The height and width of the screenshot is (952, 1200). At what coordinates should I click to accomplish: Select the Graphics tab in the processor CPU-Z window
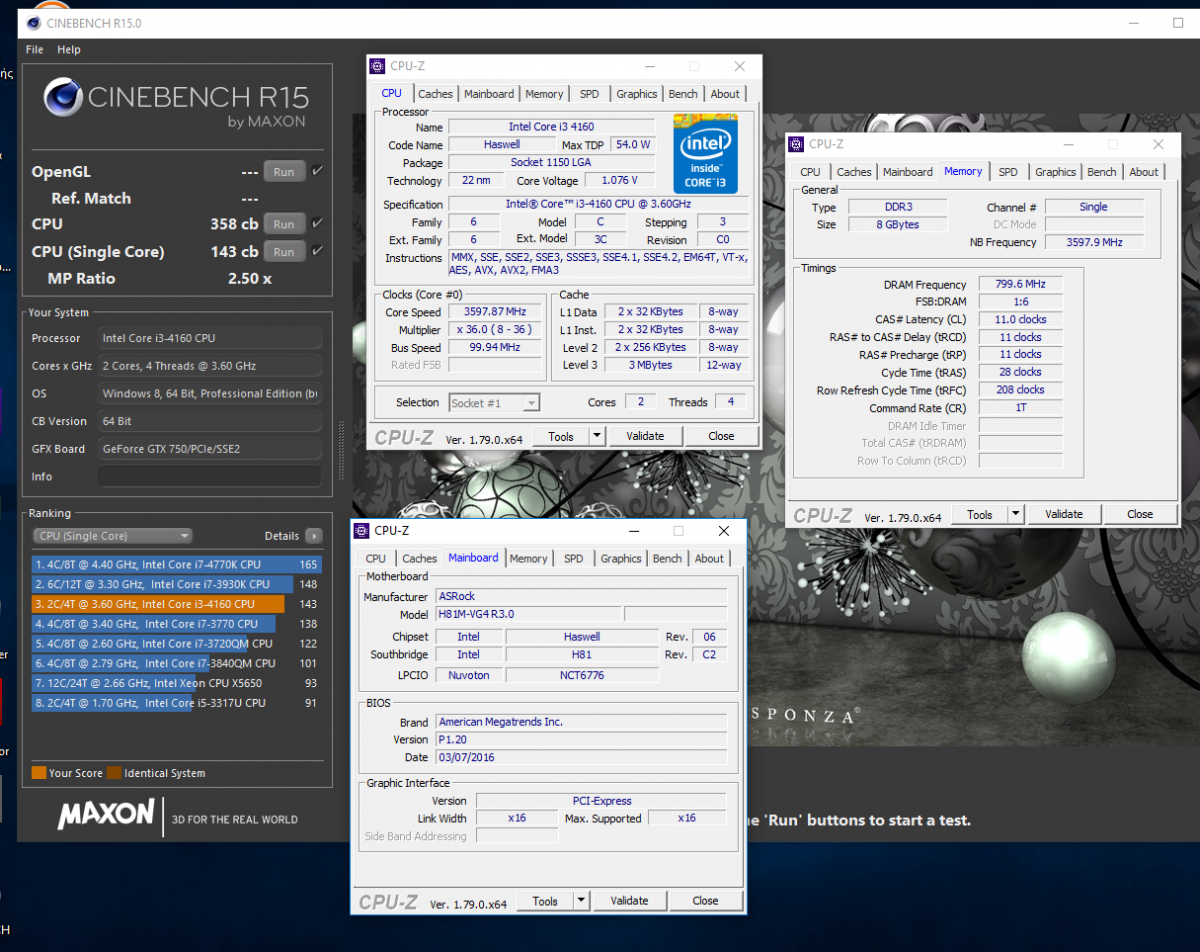point(636,94)
